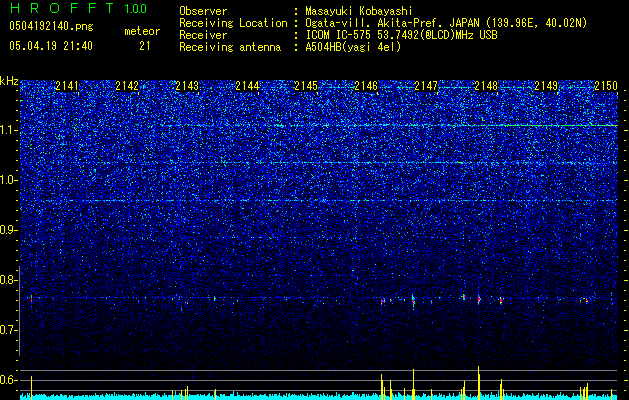
Task: Select the date stamp 05.04.19 21:40
Action: coord(51,46)
